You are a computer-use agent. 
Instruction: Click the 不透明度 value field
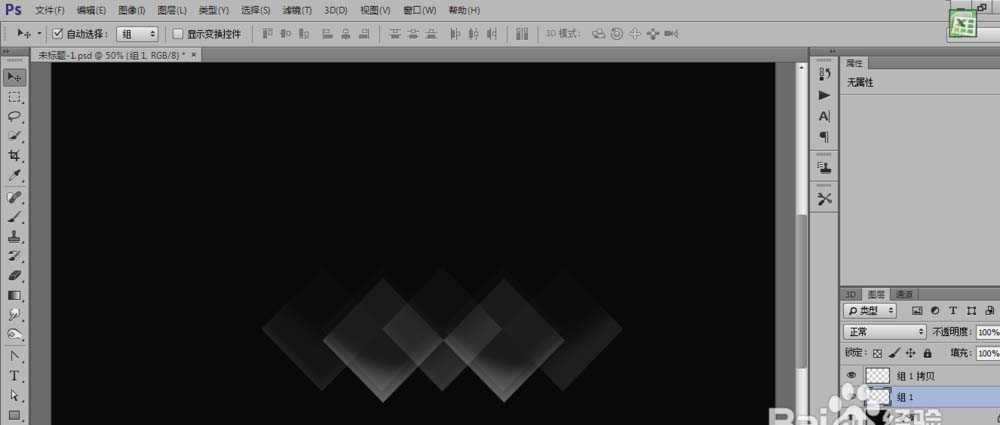pyautogui.click(x=987, y=332)
